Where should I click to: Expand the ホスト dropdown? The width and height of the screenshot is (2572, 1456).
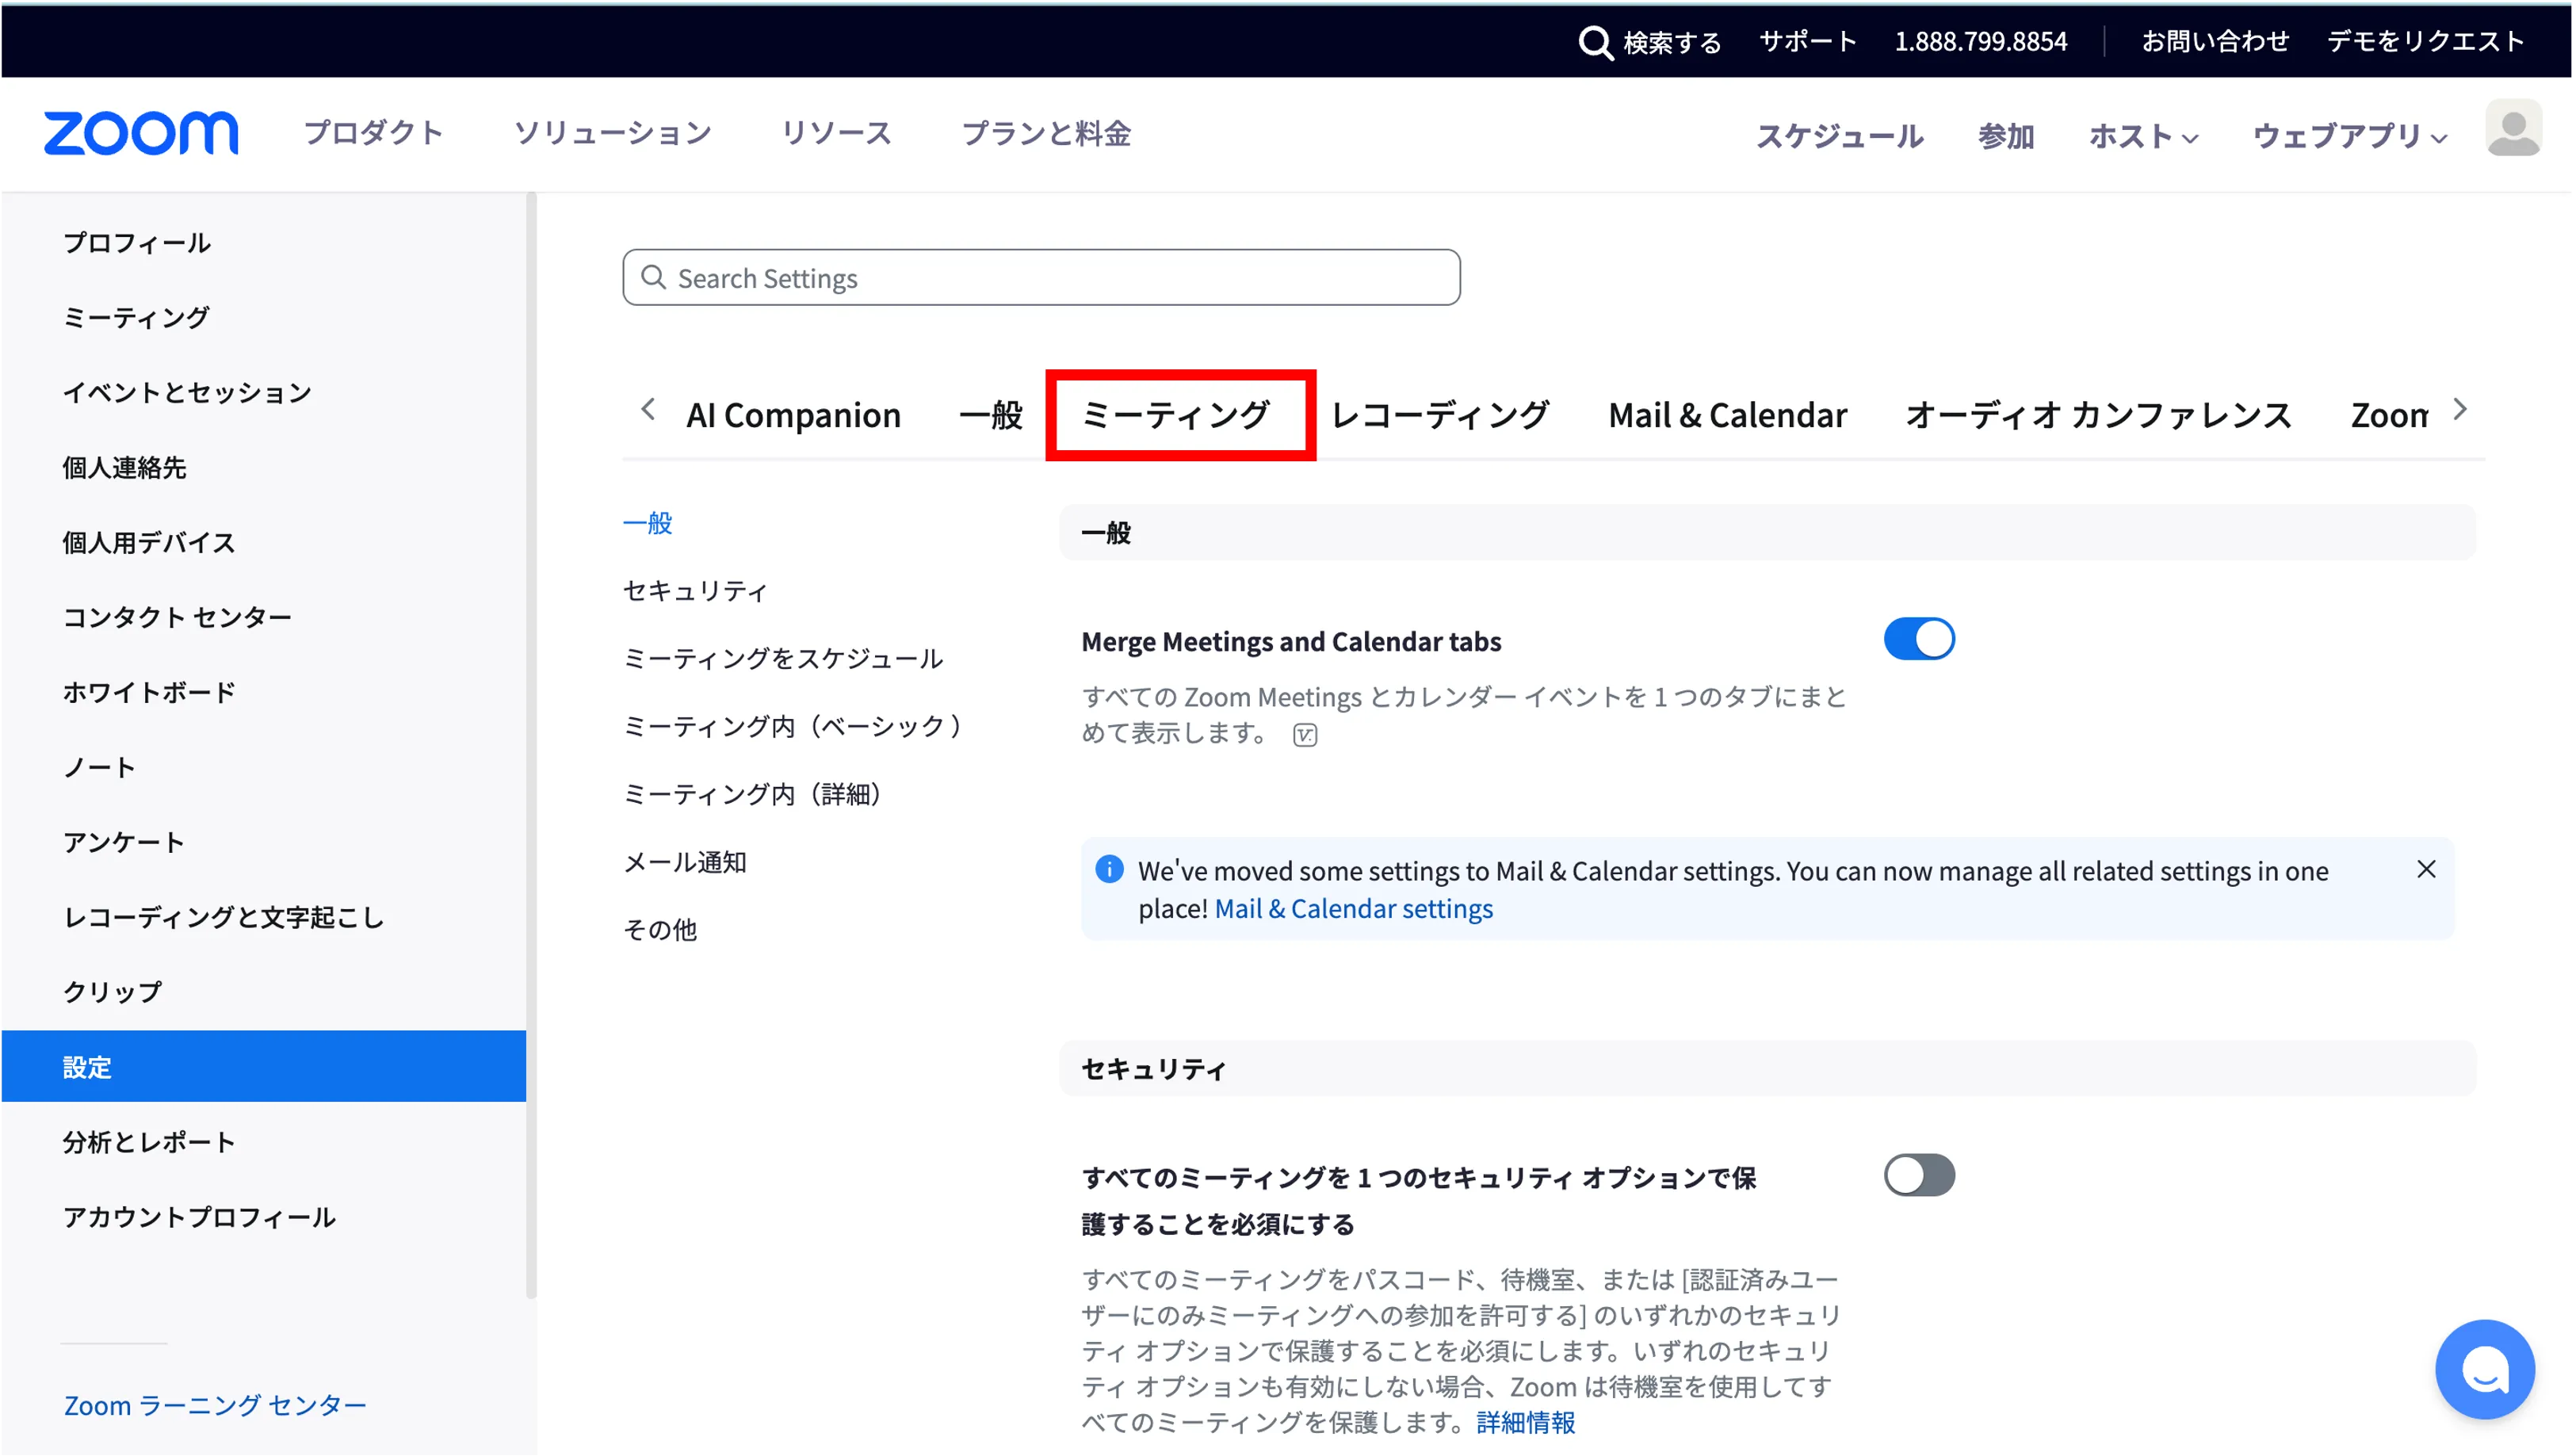pyautogui.click(x=2142, y=136)
